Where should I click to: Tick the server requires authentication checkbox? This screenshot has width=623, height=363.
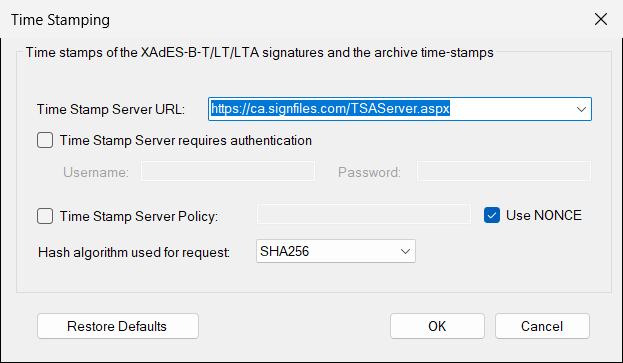(45, 140)
